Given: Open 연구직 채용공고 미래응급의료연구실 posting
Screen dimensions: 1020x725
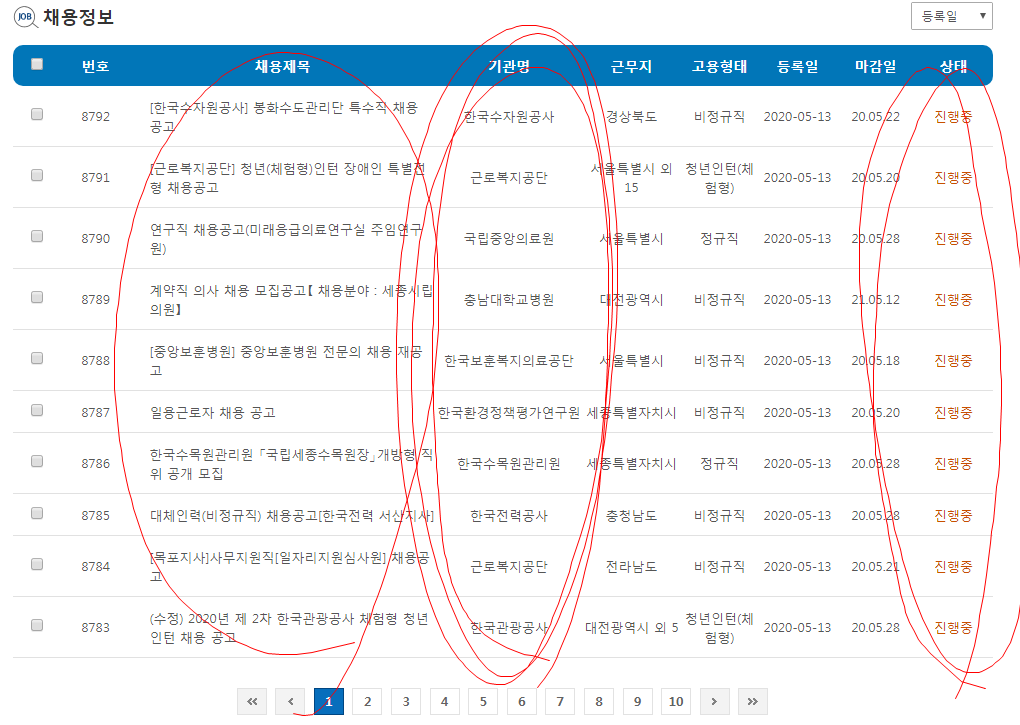Looking at the screenshot, I should (x=286, y=239).
